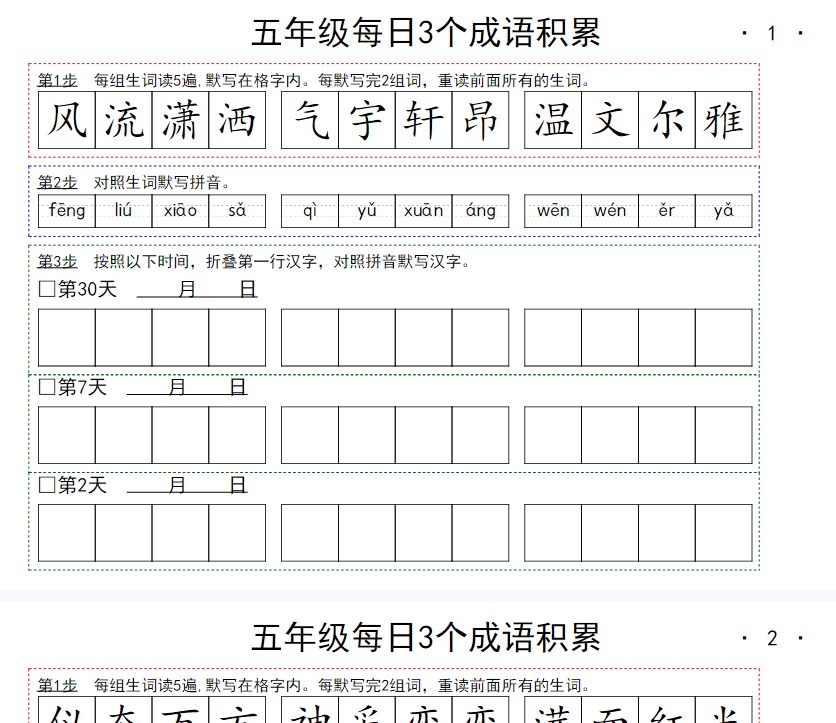This screenshot has width=836, height=723.
Task: Tick the 第30天 checkbox
Action: (47, 290)
